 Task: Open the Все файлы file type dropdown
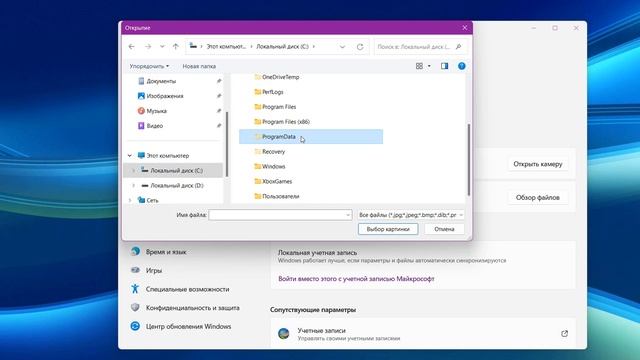tap(411, 215)
